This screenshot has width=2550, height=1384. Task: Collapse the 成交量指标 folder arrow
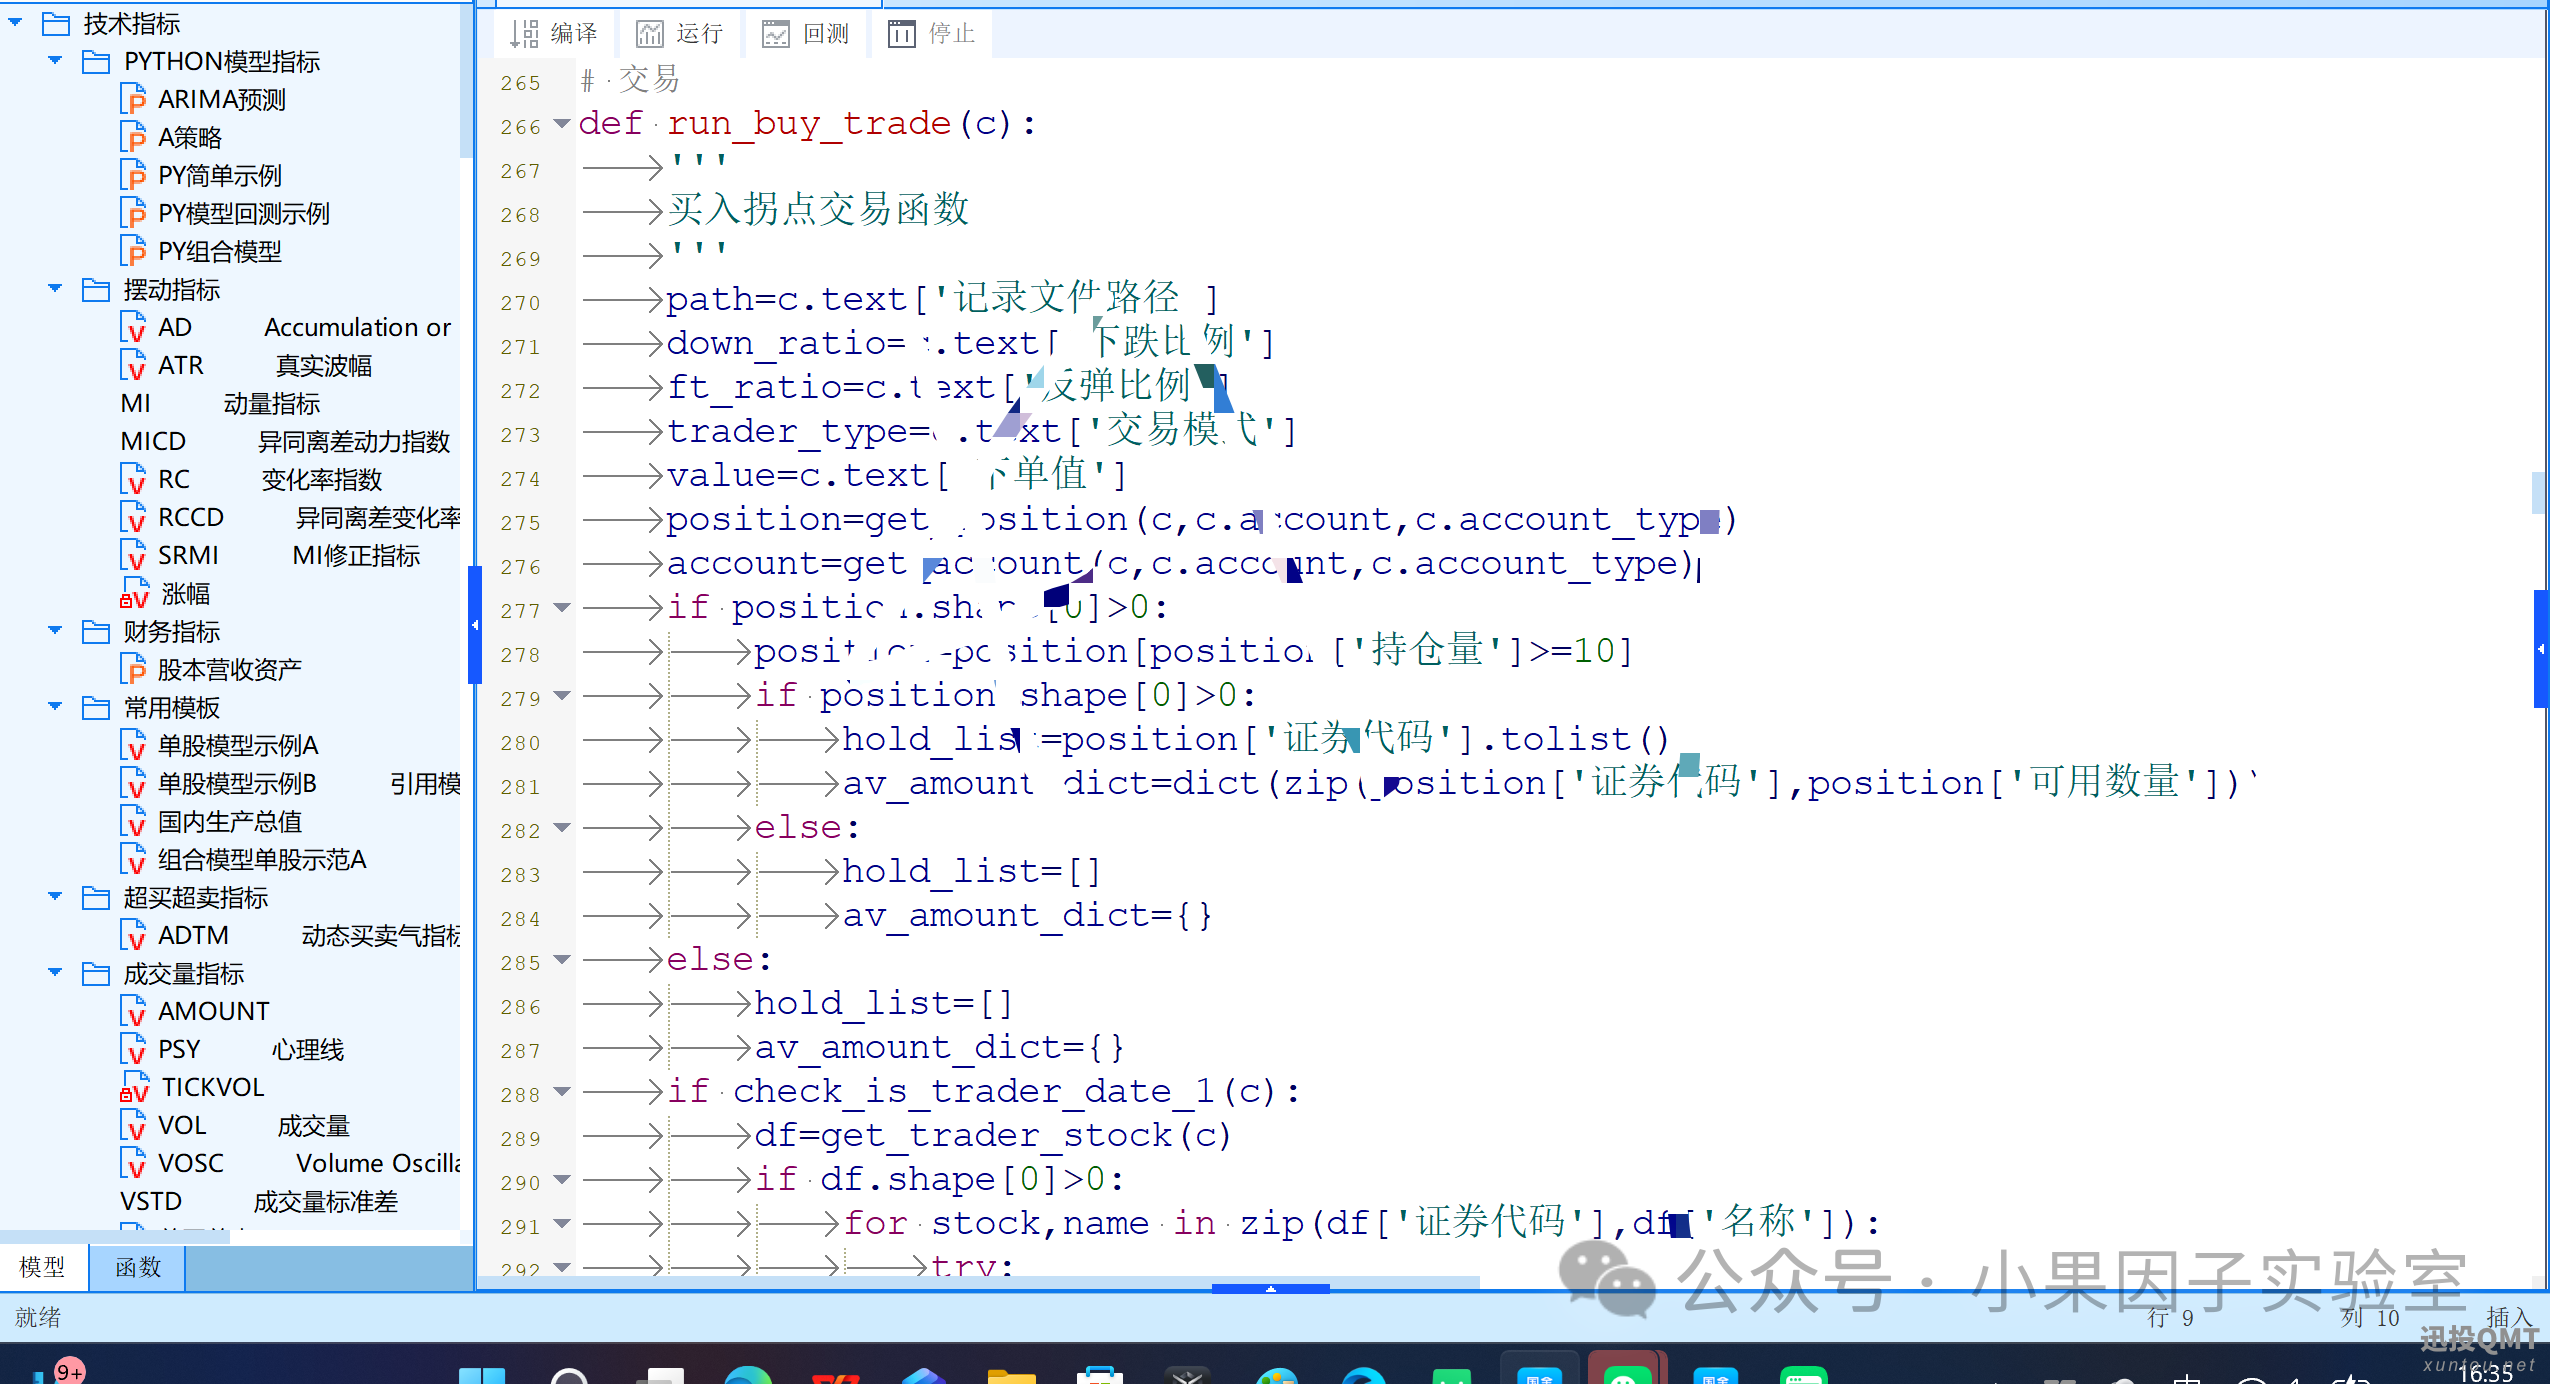click(x=55, y=972)
